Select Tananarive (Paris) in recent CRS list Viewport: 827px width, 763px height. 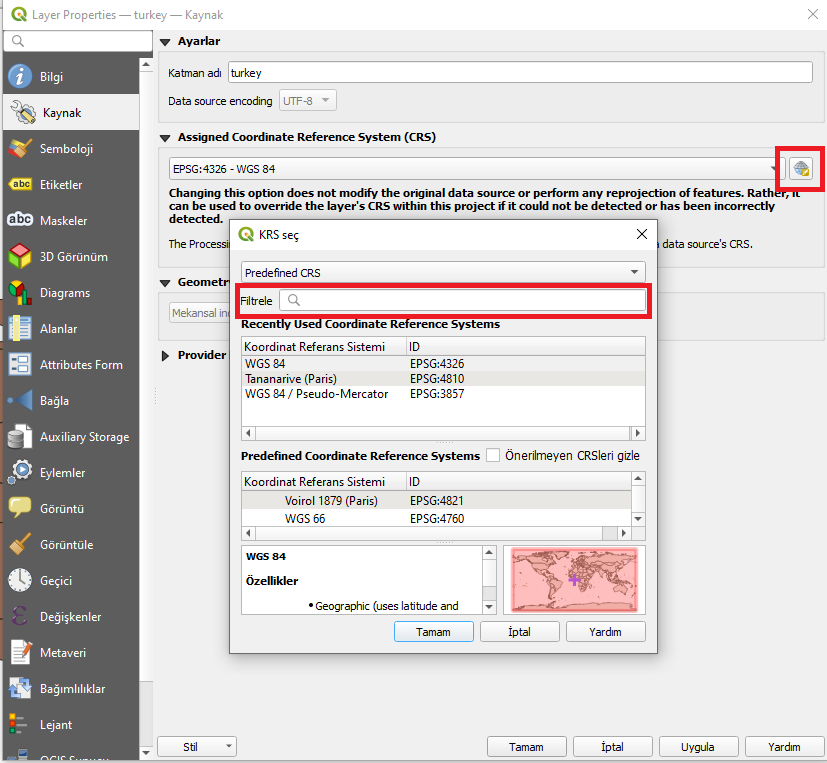(x=443, y=379)
